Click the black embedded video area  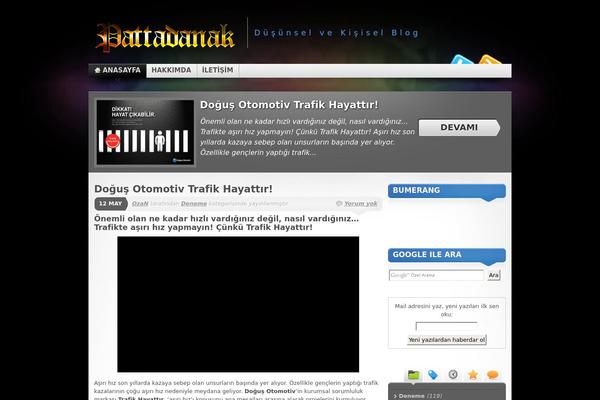238,304
